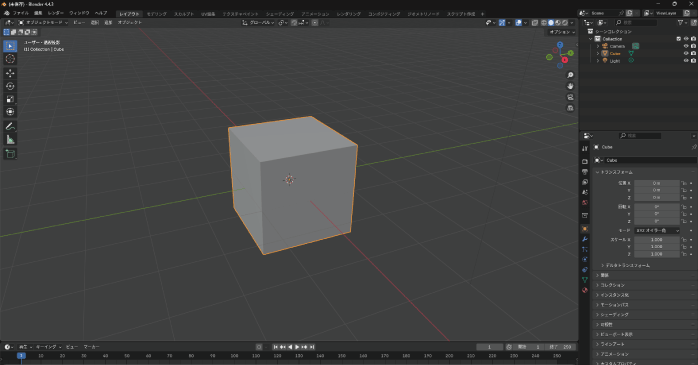Open the Scene properties tab
Screen dimensions: 698x365
(x=585, y=192)
